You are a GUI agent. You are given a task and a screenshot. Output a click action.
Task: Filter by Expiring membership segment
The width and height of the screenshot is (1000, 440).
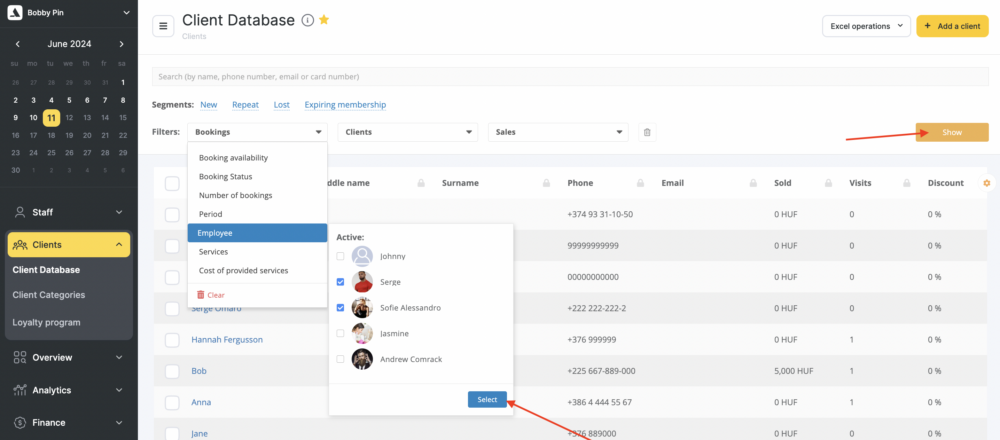tap(345, 105)
